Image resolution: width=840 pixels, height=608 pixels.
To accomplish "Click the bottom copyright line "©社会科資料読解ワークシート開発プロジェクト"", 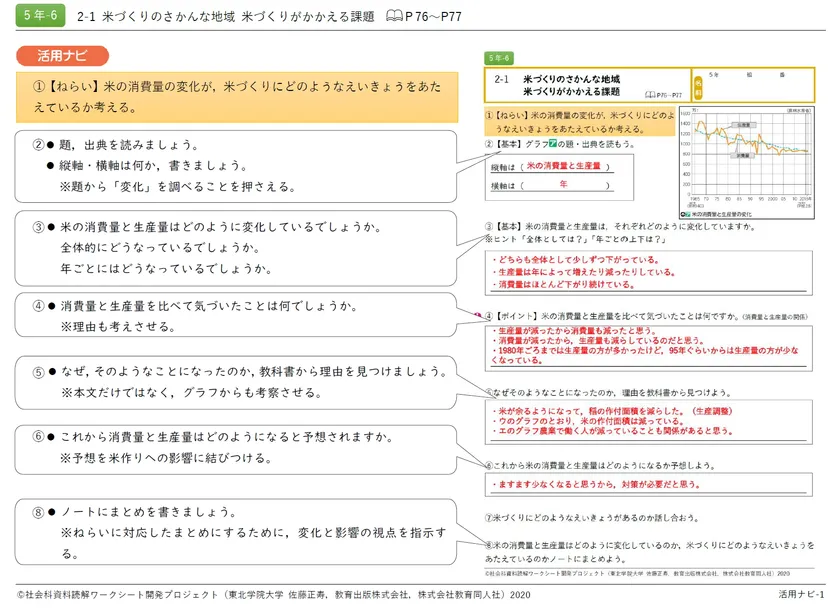I will (273, 595).
